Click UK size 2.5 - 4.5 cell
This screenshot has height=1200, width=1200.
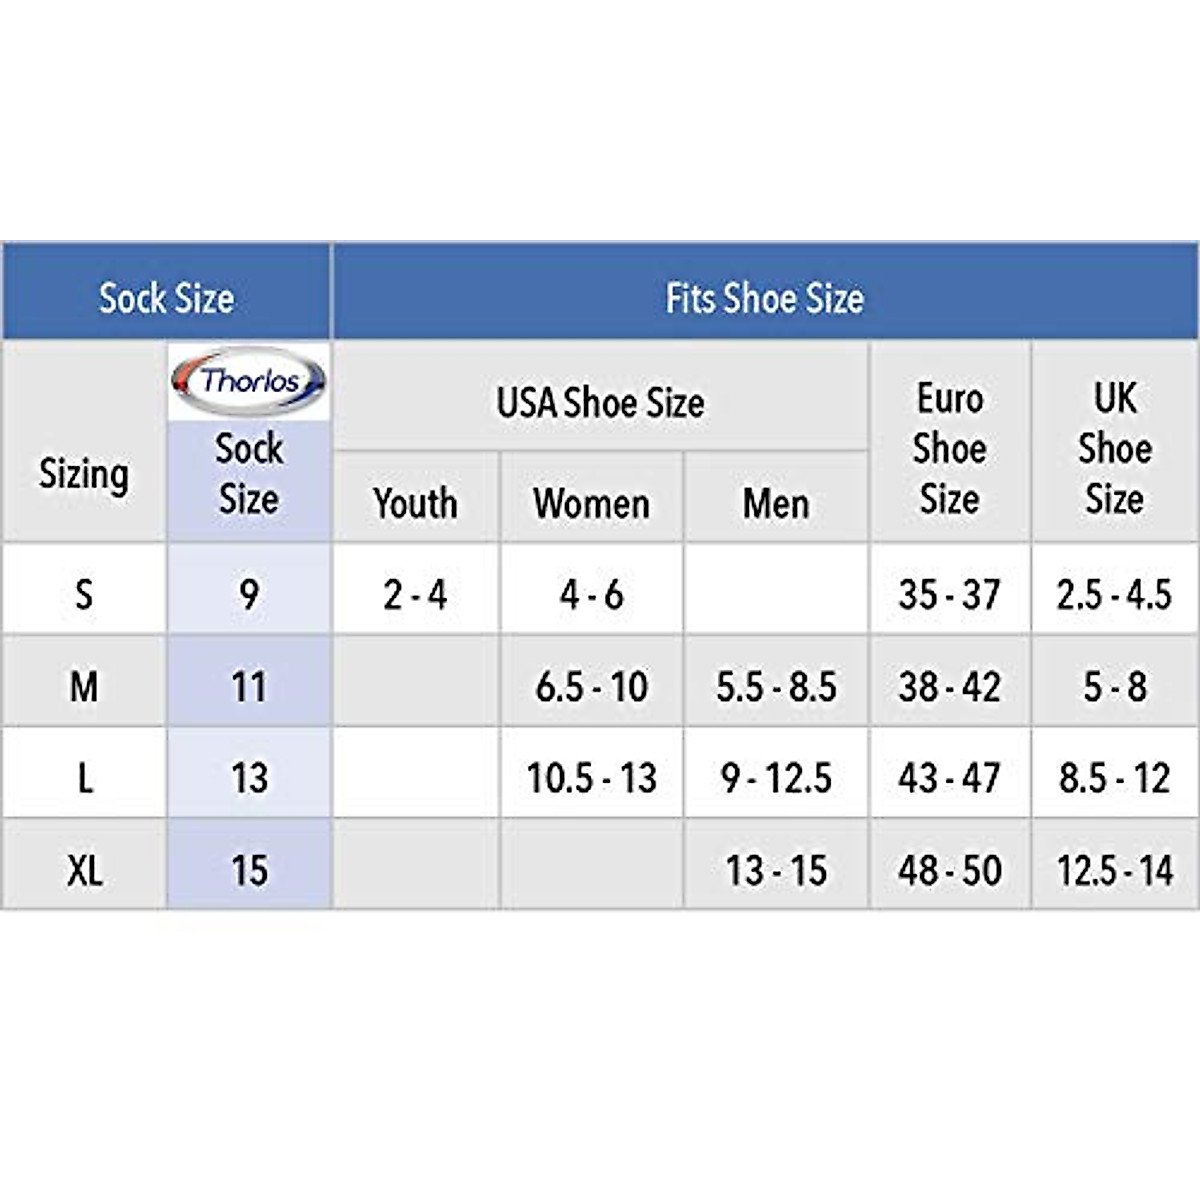tap(1114, 595)
